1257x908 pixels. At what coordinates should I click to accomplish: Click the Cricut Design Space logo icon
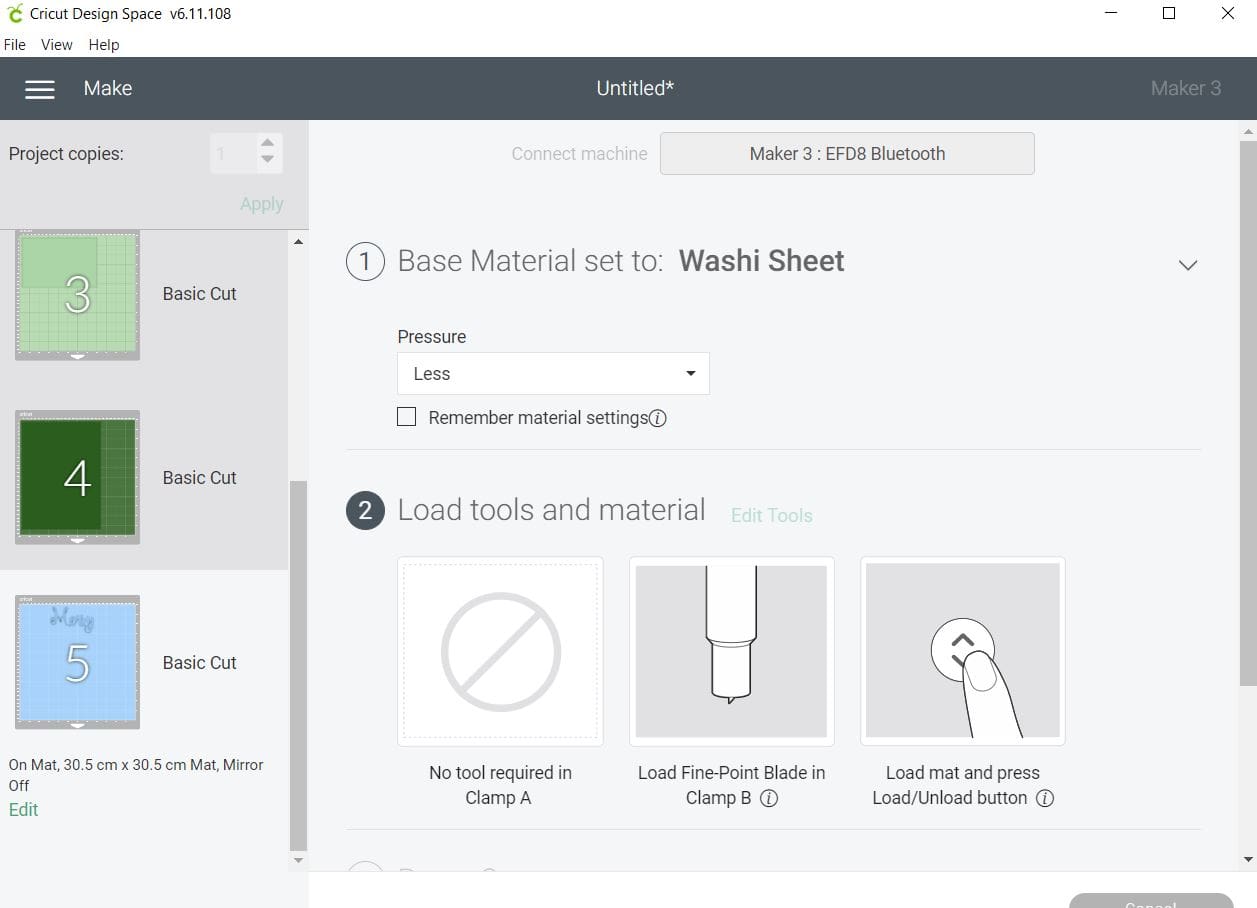pyautogui.click(x=14, y=14)
